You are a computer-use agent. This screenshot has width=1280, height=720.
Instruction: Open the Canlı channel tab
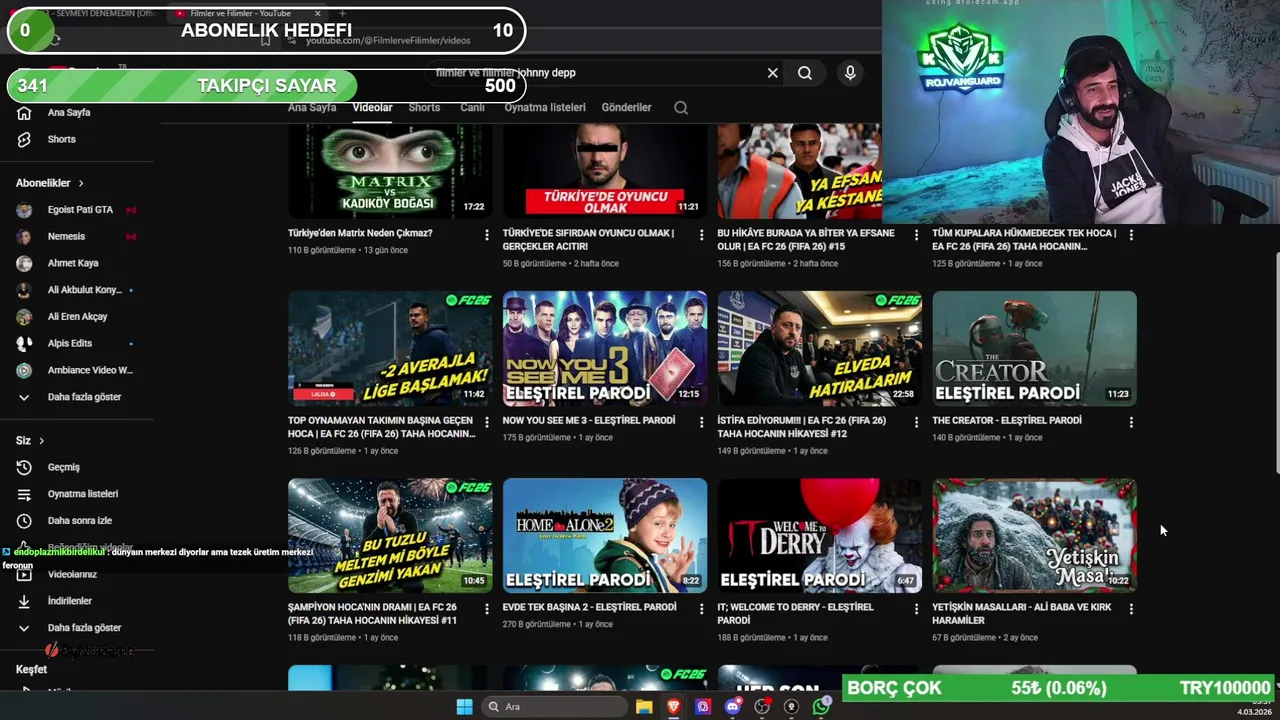472,108
